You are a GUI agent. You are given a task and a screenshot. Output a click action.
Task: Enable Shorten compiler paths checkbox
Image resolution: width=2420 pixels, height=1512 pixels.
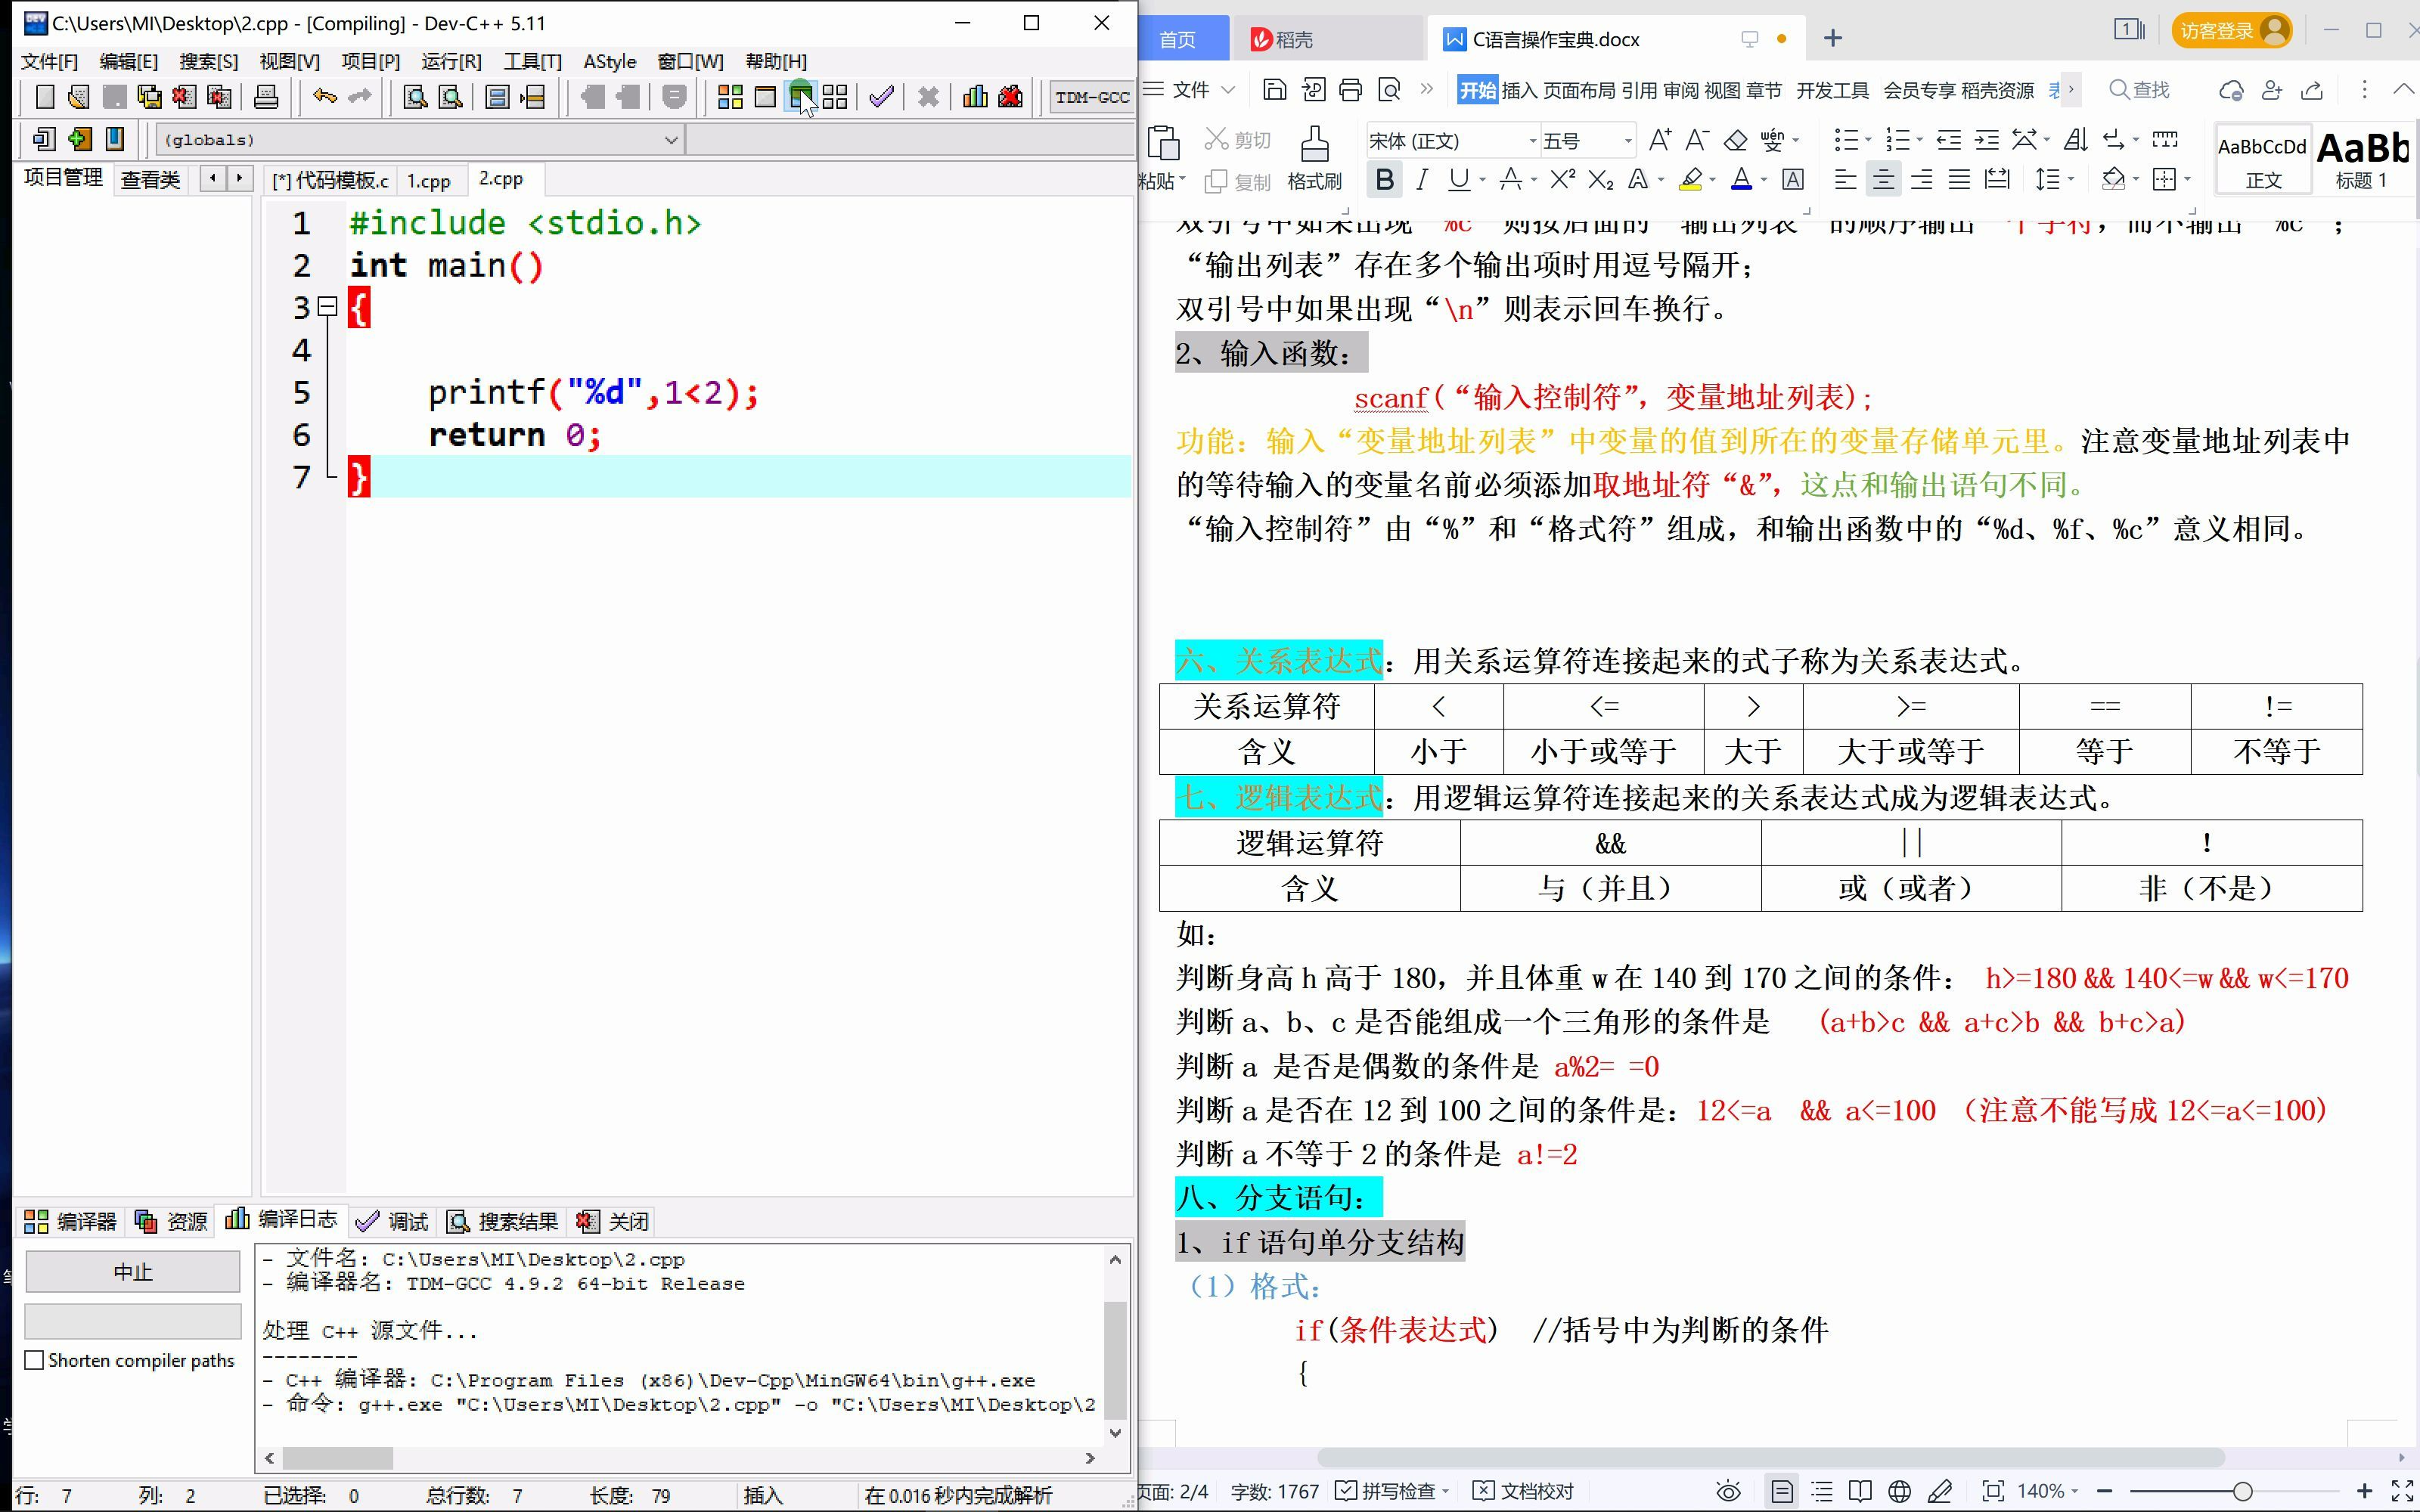coord(35,1360)
